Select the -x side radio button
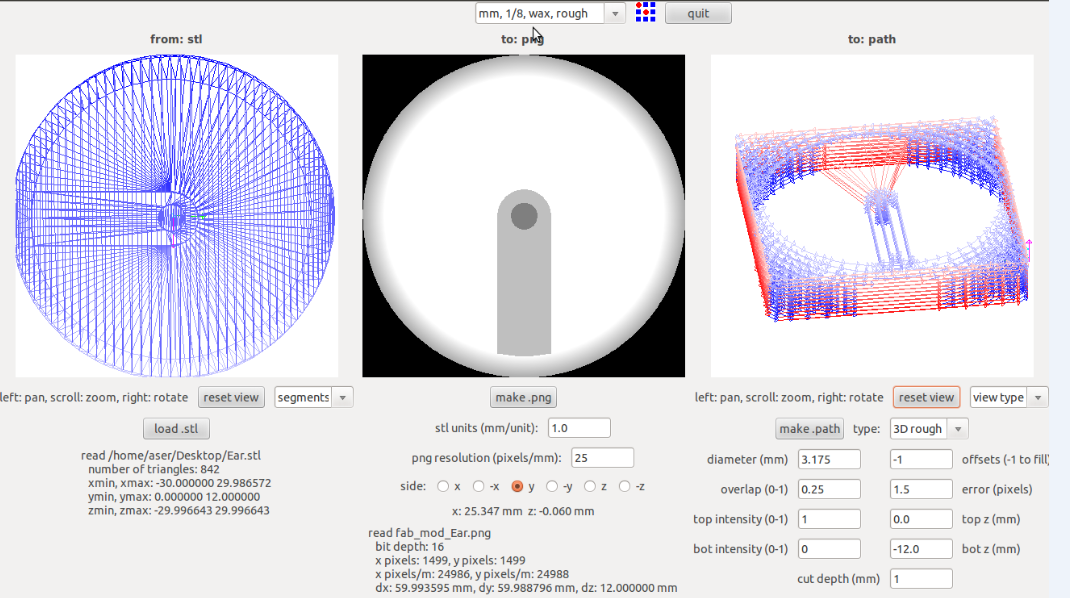1070x598 pixels. tap(478, 487)
